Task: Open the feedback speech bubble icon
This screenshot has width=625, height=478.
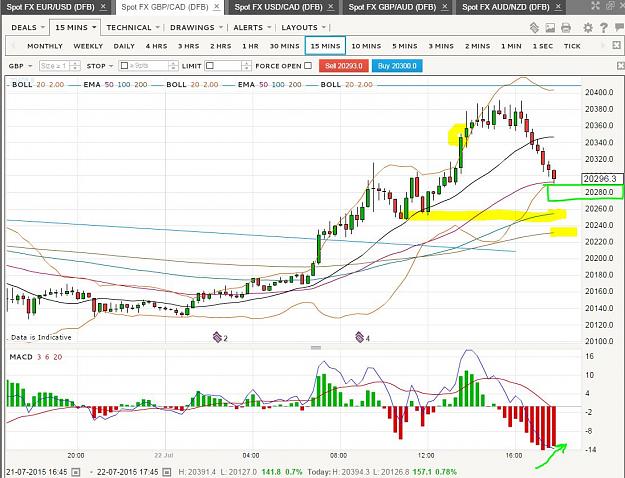Action: click(619, 28)
